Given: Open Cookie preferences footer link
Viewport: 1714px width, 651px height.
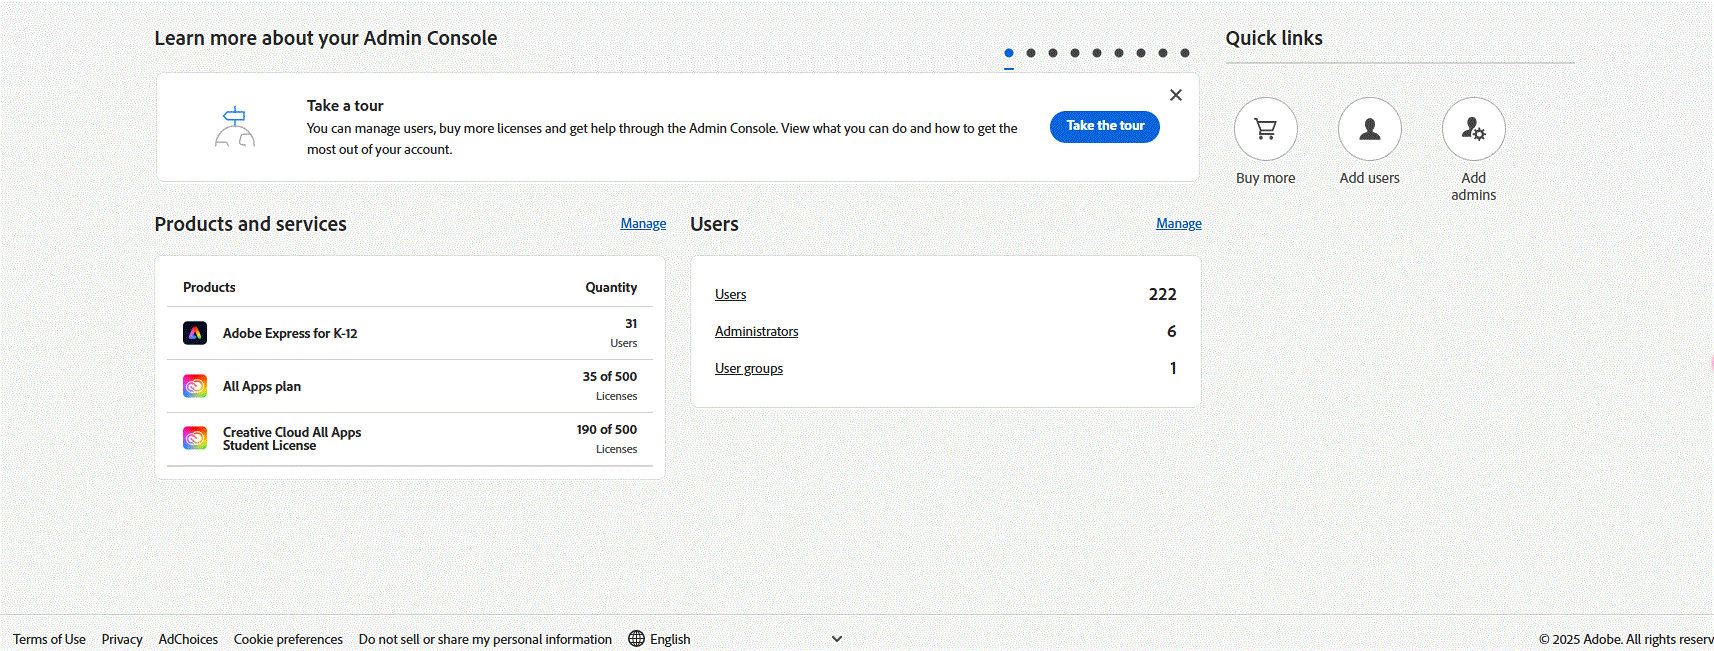Looking at the screenshot, I should pos(288,639).
